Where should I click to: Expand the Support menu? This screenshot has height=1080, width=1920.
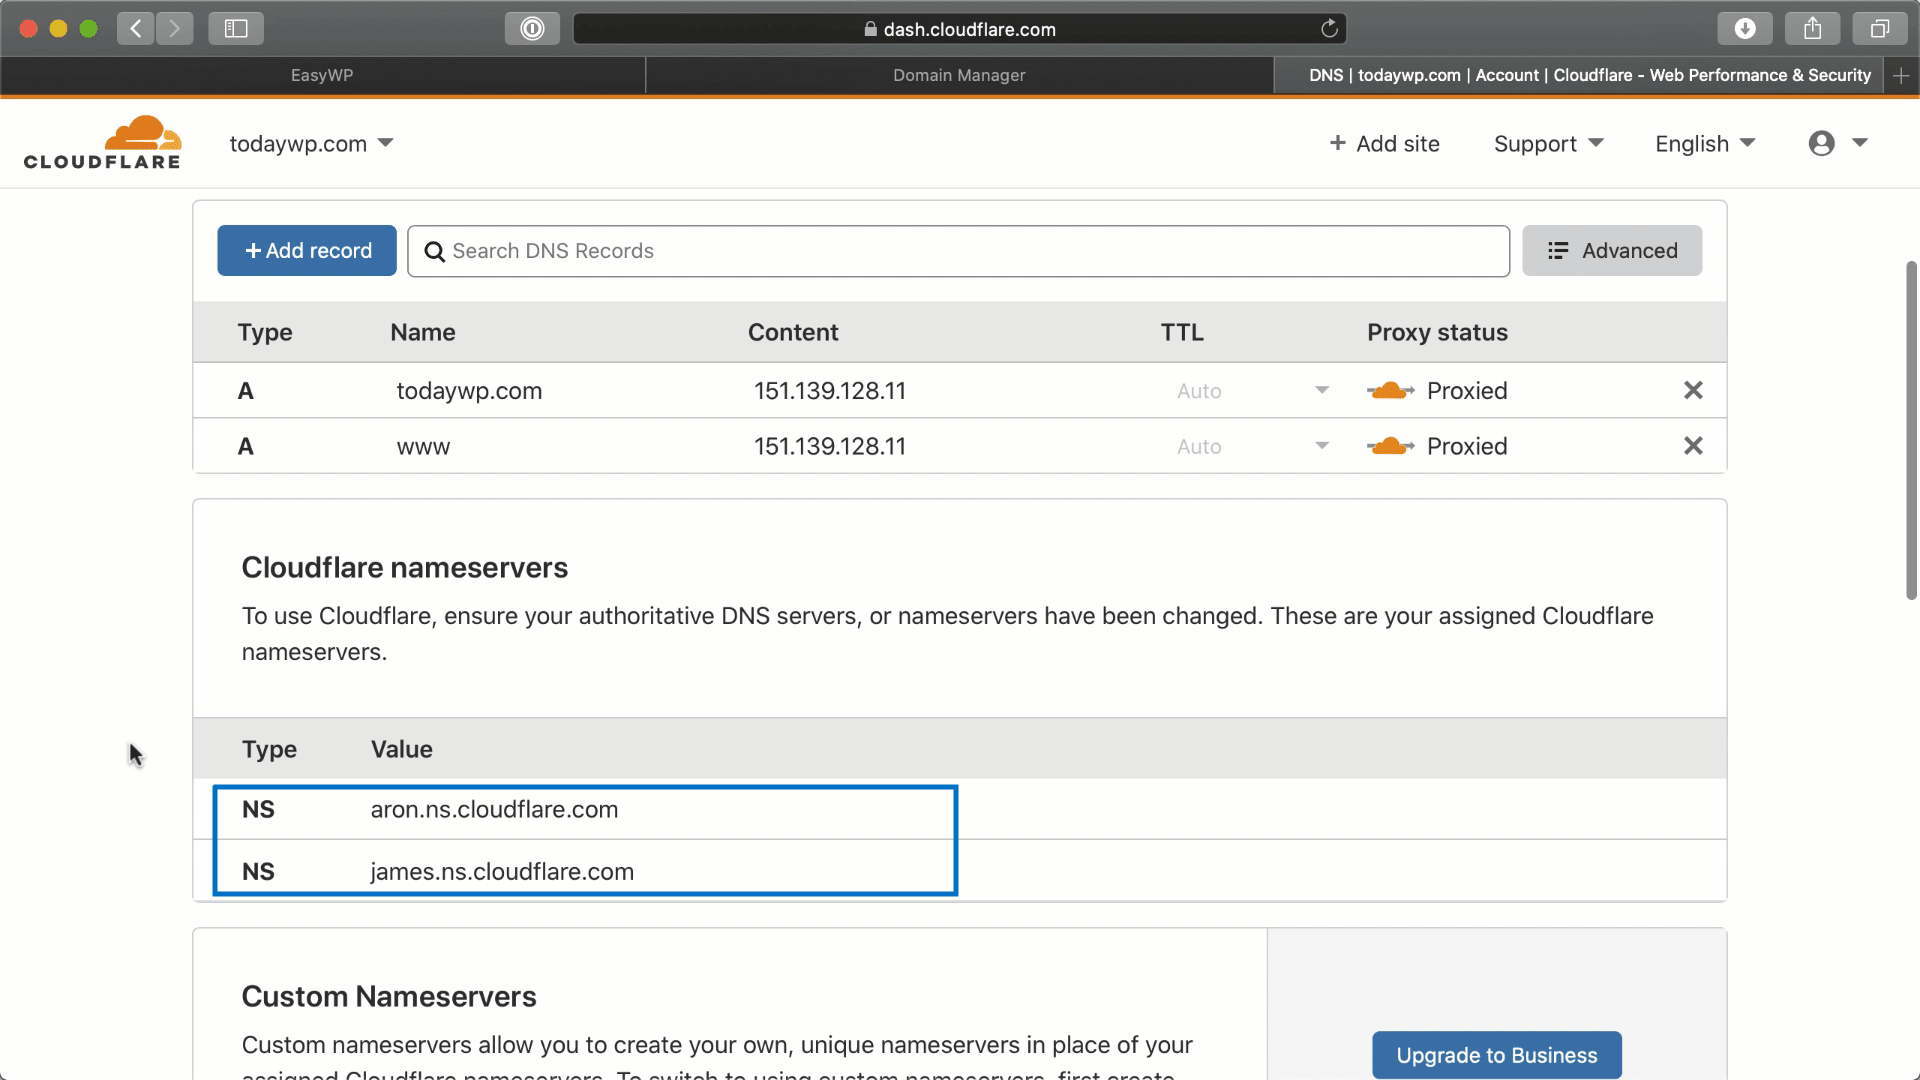tap(1548, 143)
